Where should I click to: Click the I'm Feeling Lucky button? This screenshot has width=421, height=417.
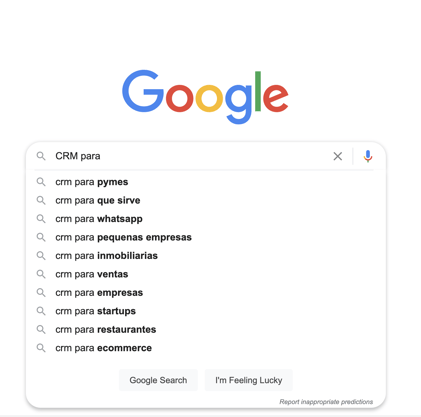point(249,380)
